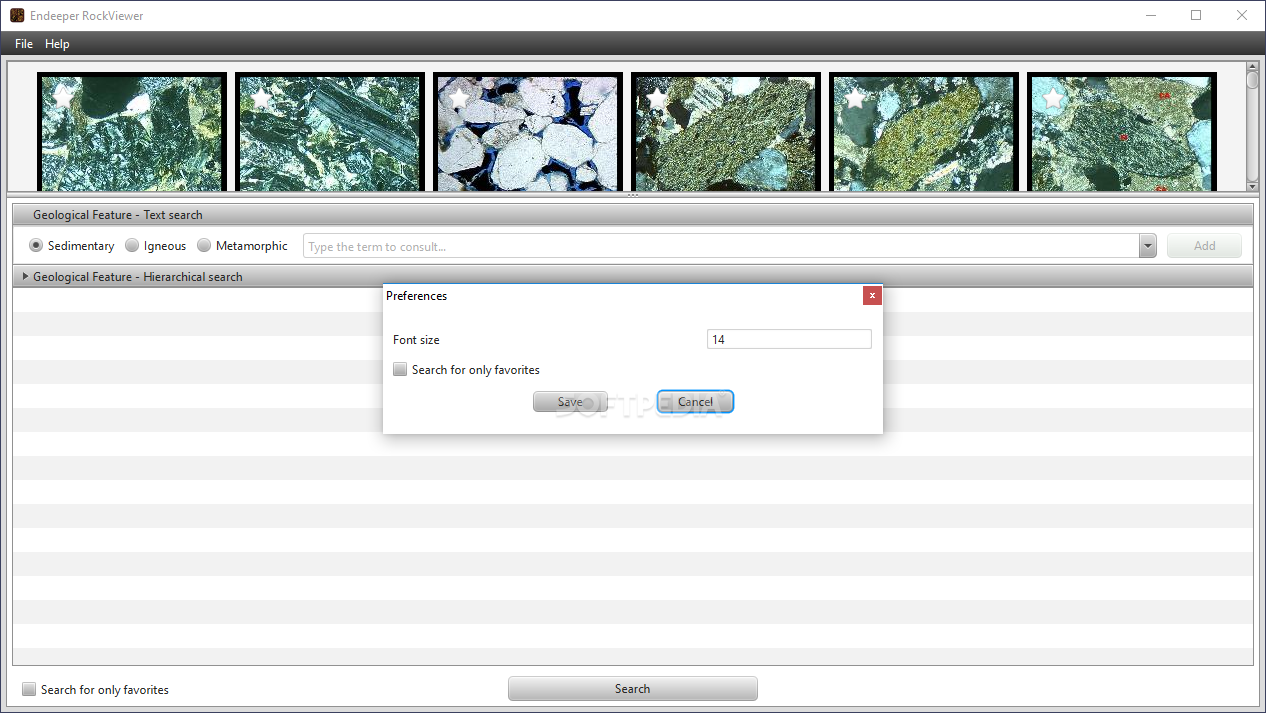
Task: Choose the Metamorphic radio option
Action: pos(204,246)
